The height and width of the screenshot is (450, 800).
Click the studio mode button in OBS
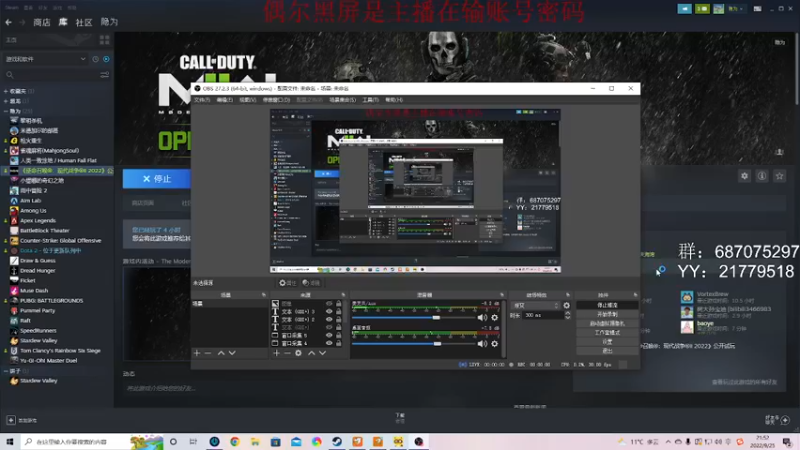tap(607, 333)
